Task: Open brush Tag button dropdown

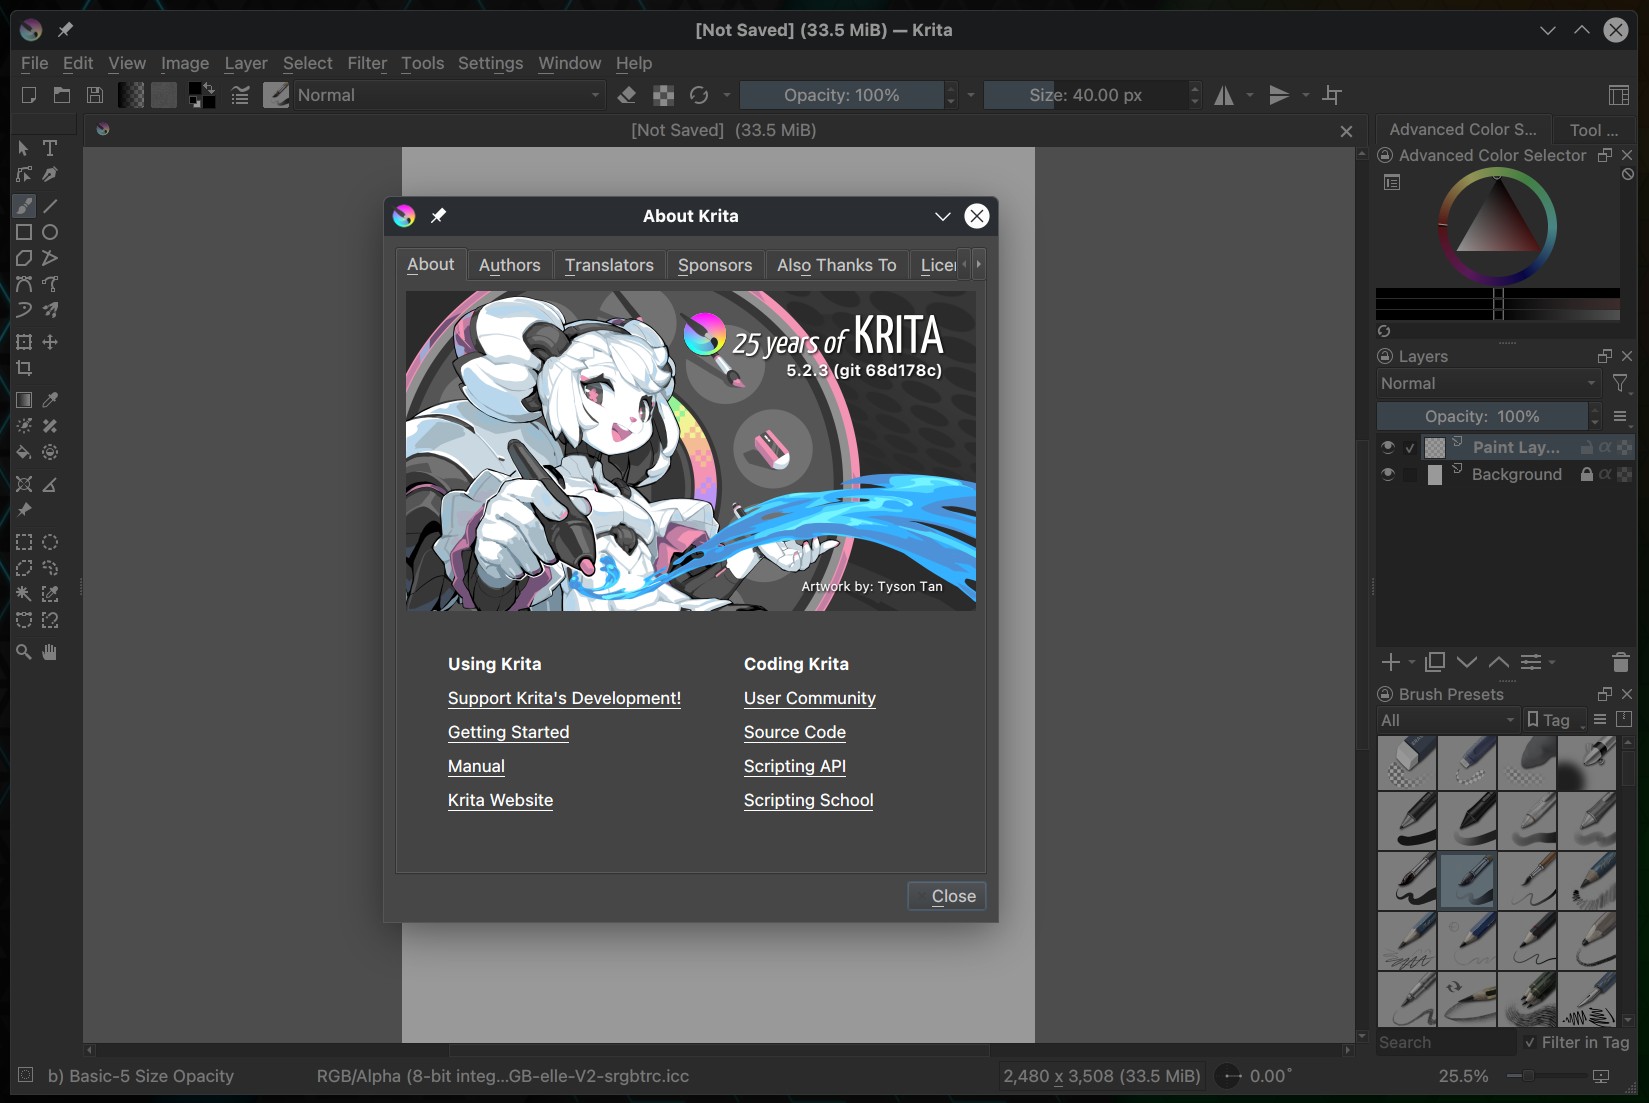Action: (x=1554, y=720)
